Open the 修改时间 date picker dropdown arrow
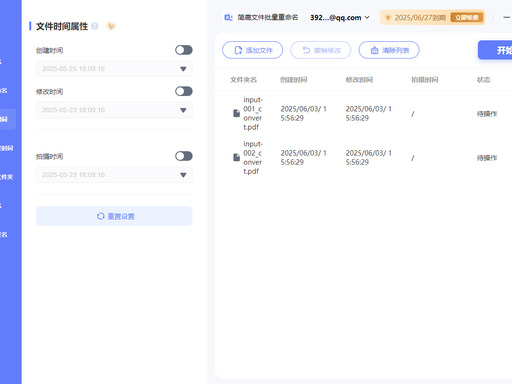The width and height of the screenshot is (512, 384). coord(183,110)
